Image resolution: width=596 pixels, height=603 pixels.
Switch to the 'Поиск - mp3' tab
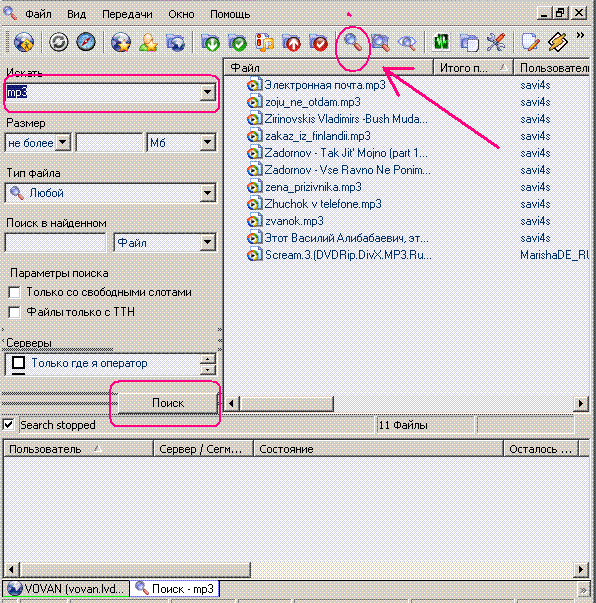[x=175, y=588]
